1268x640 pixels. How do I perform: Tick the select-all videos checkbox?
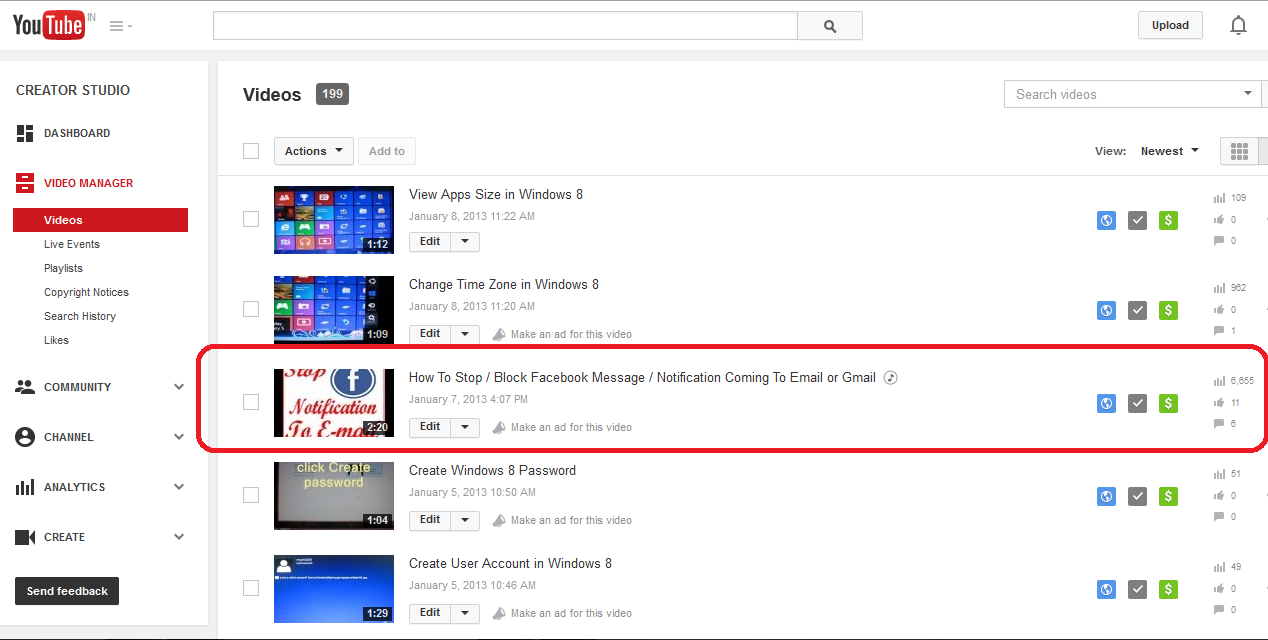tap(251, 151)
